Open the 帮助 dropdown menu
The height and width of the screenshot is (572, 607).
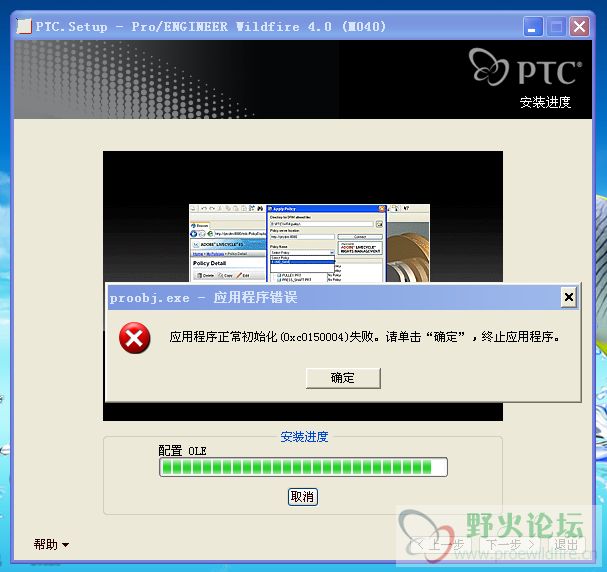point(51,545)
